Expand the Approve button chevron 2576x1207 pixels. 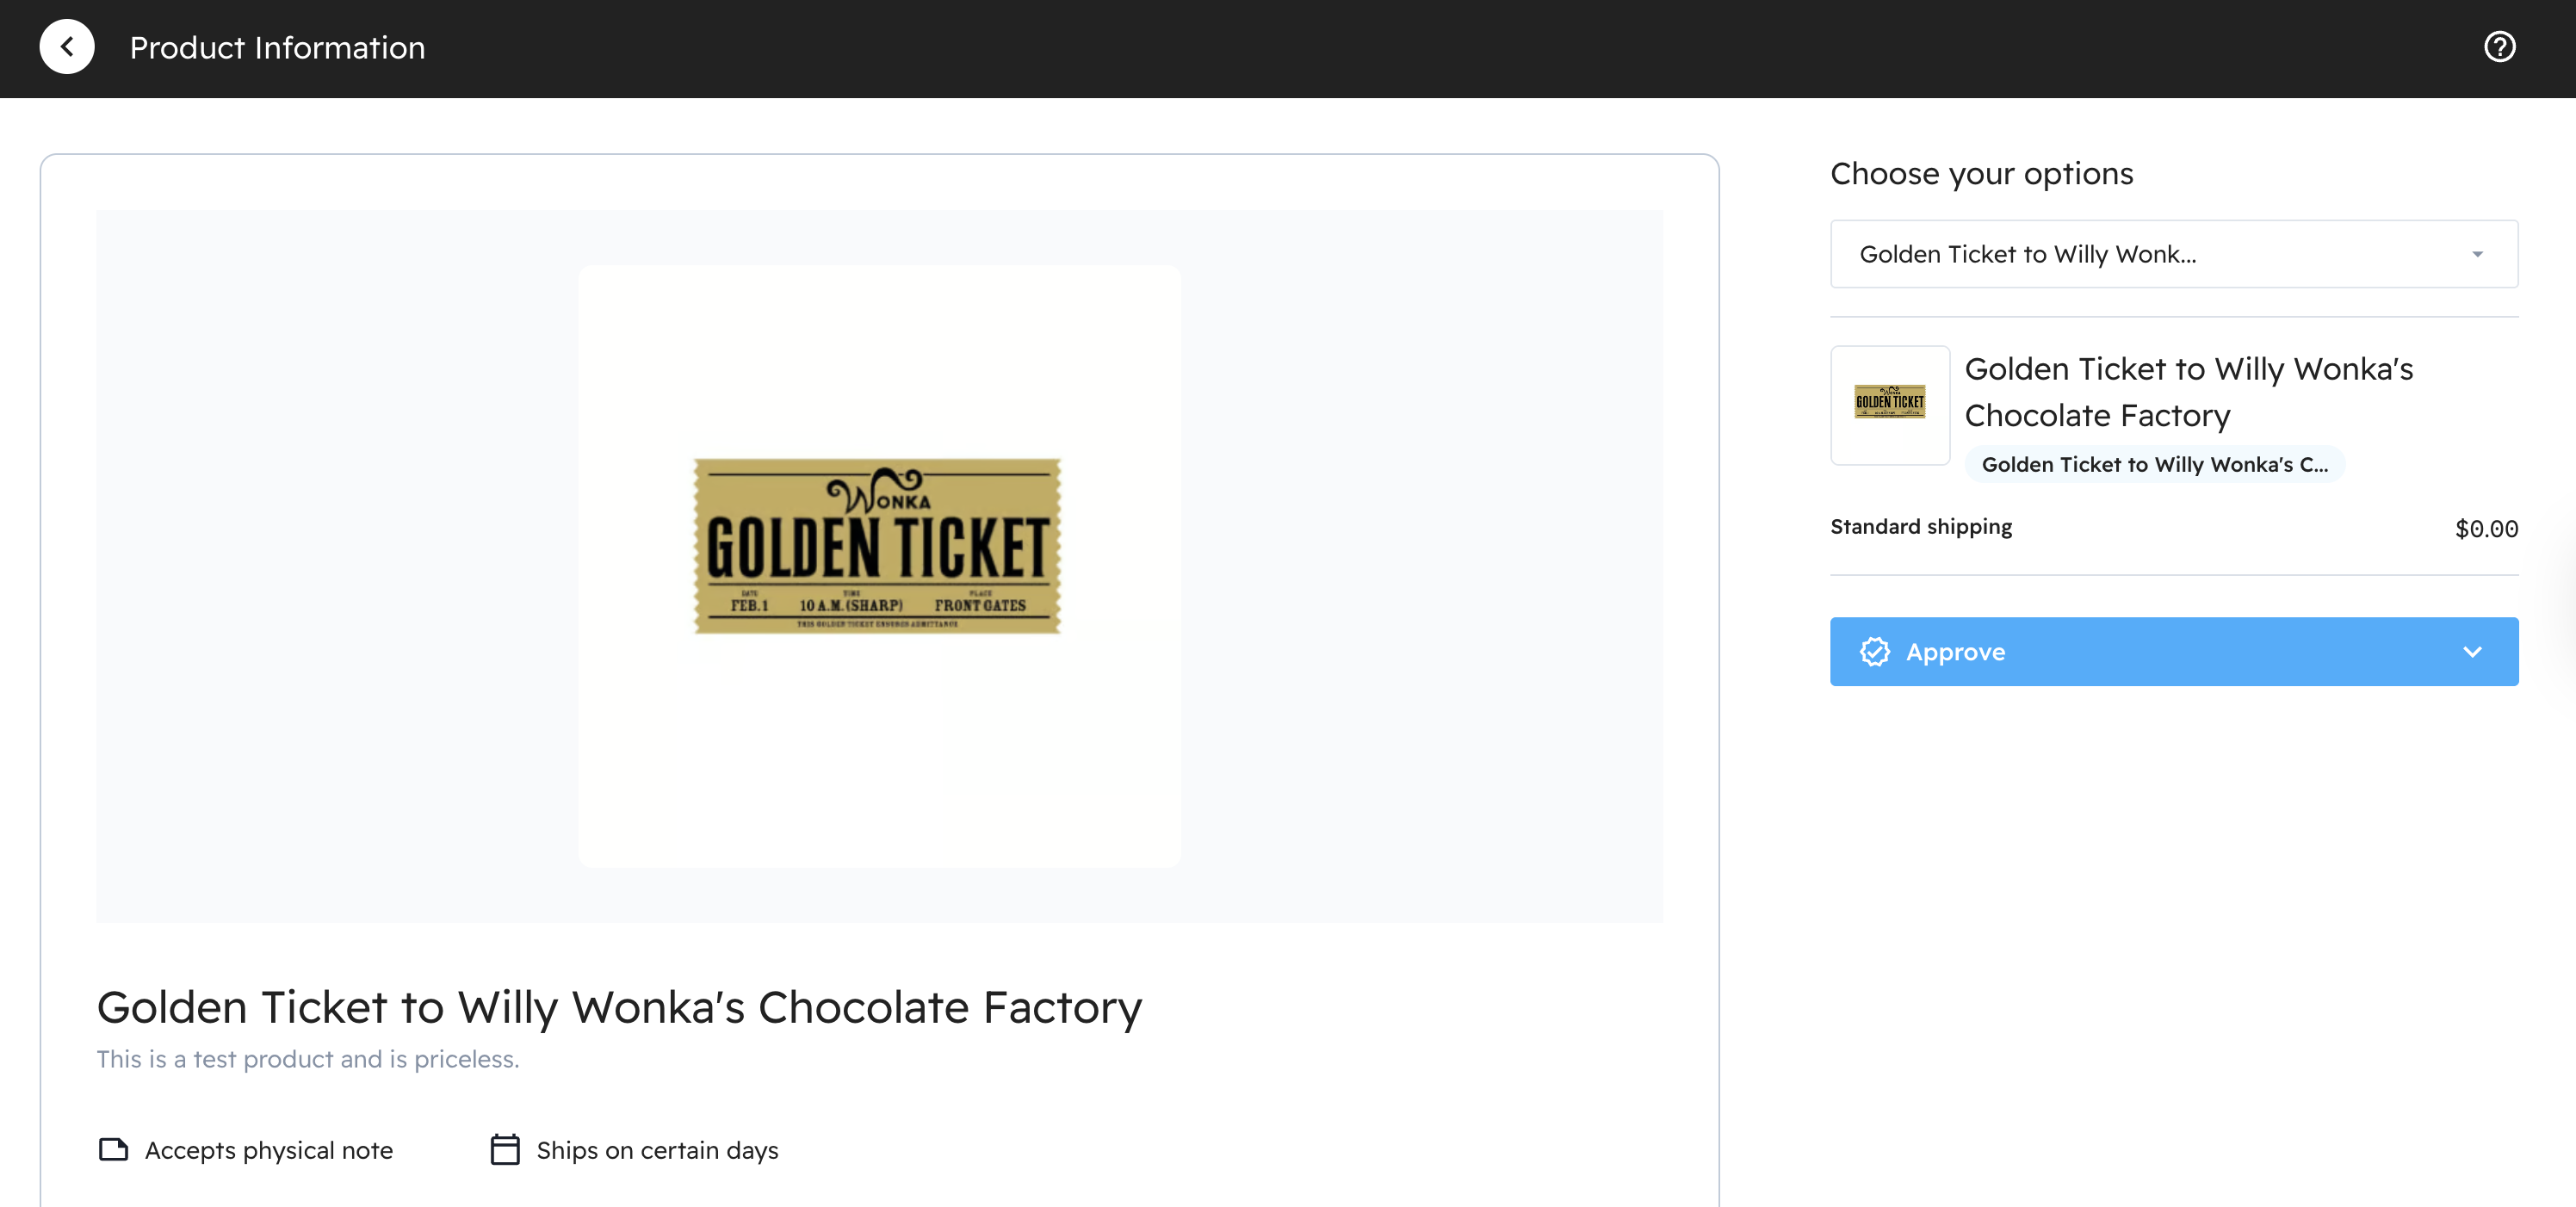coord(2472,652)
